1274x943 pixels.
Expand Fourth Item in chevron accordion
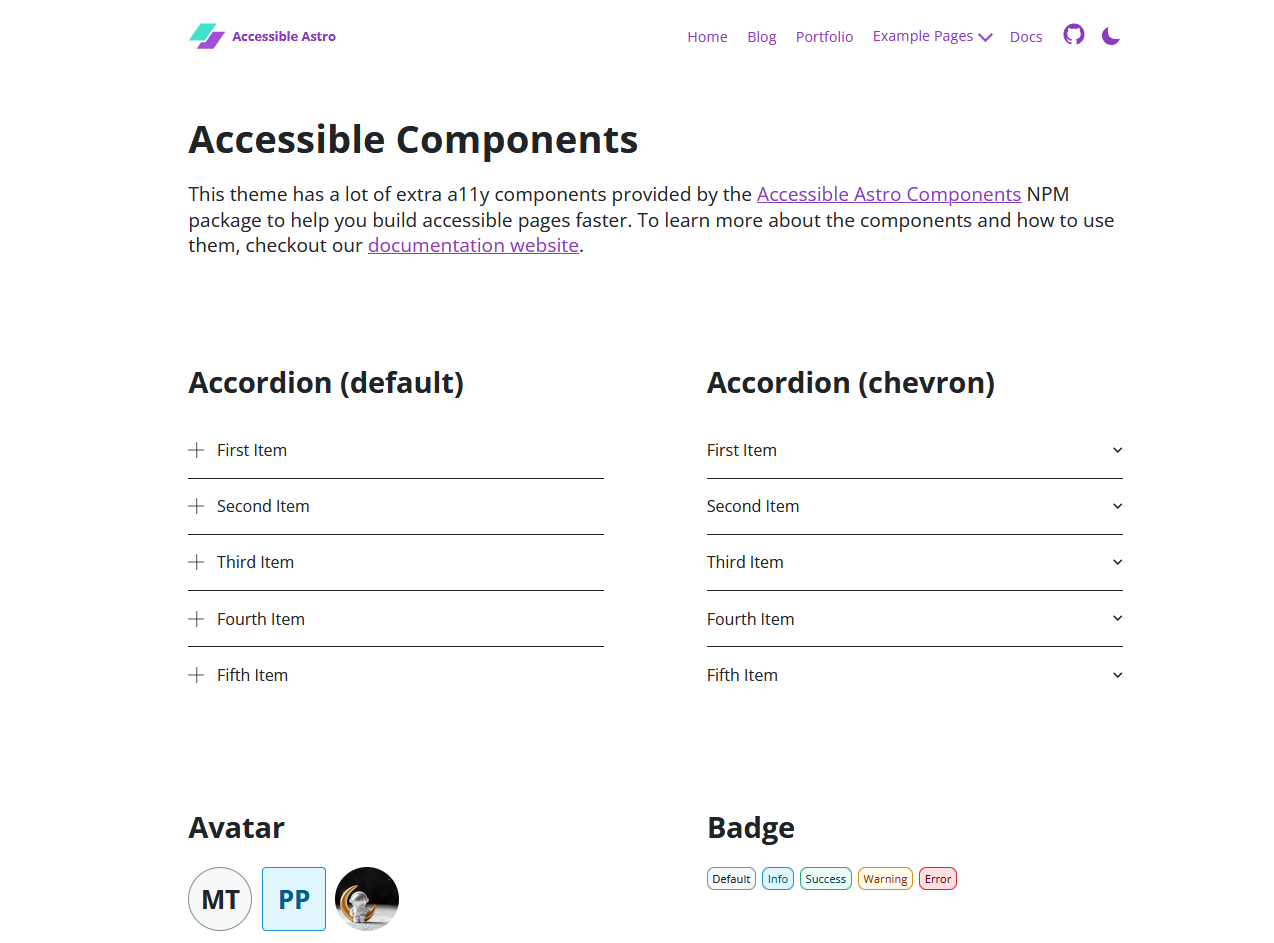click(915, 618)
